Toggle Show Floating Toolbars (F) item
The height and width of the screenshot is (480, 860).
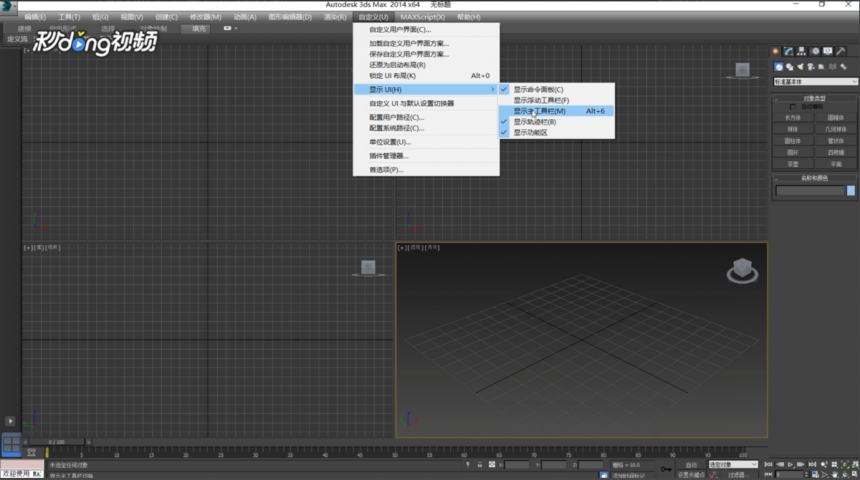556,100
